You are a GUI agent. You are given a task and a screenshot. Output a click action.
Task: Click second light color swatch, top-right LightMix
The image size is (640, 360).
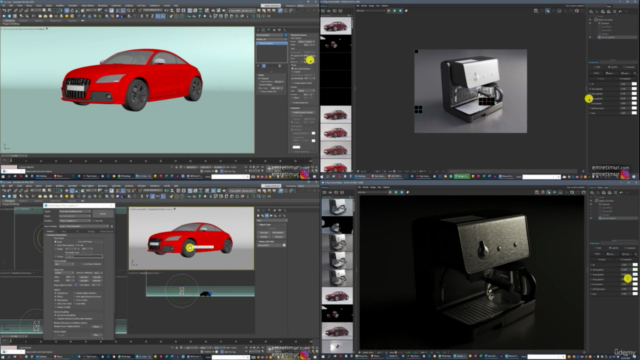click(x=634, y=89)
